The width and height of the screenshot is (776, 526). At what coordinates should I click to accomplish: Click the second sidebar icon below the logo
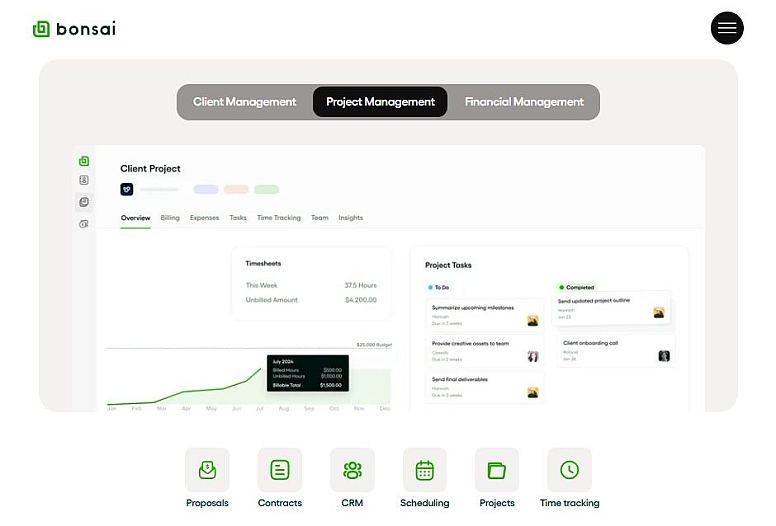click(84, 180)
